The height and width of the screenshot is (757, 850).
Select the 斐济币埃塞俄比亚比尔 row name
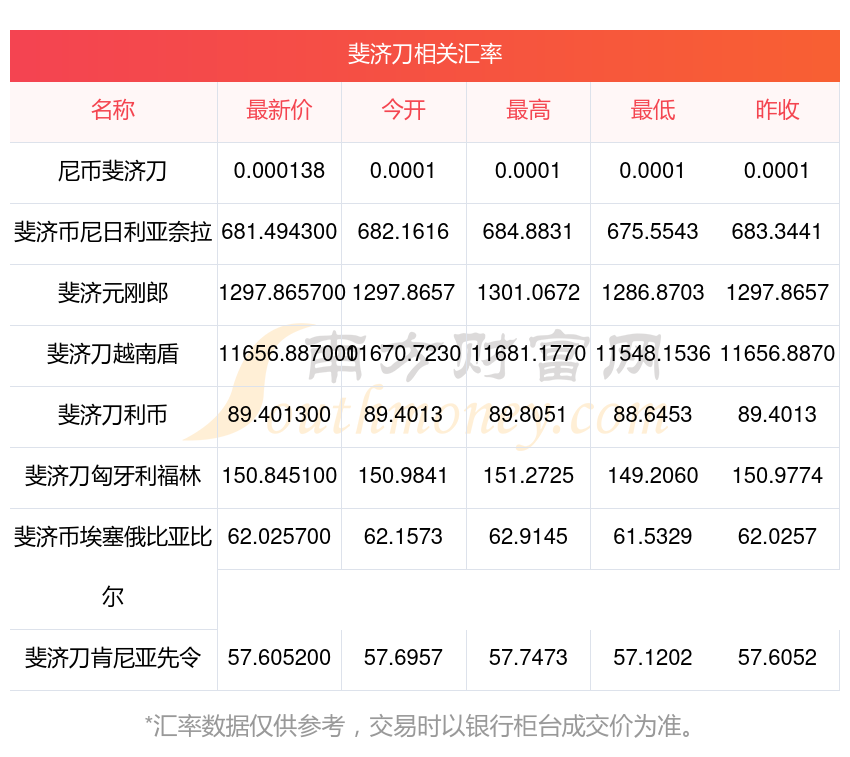pyautogui.click(x=113, y=567)
